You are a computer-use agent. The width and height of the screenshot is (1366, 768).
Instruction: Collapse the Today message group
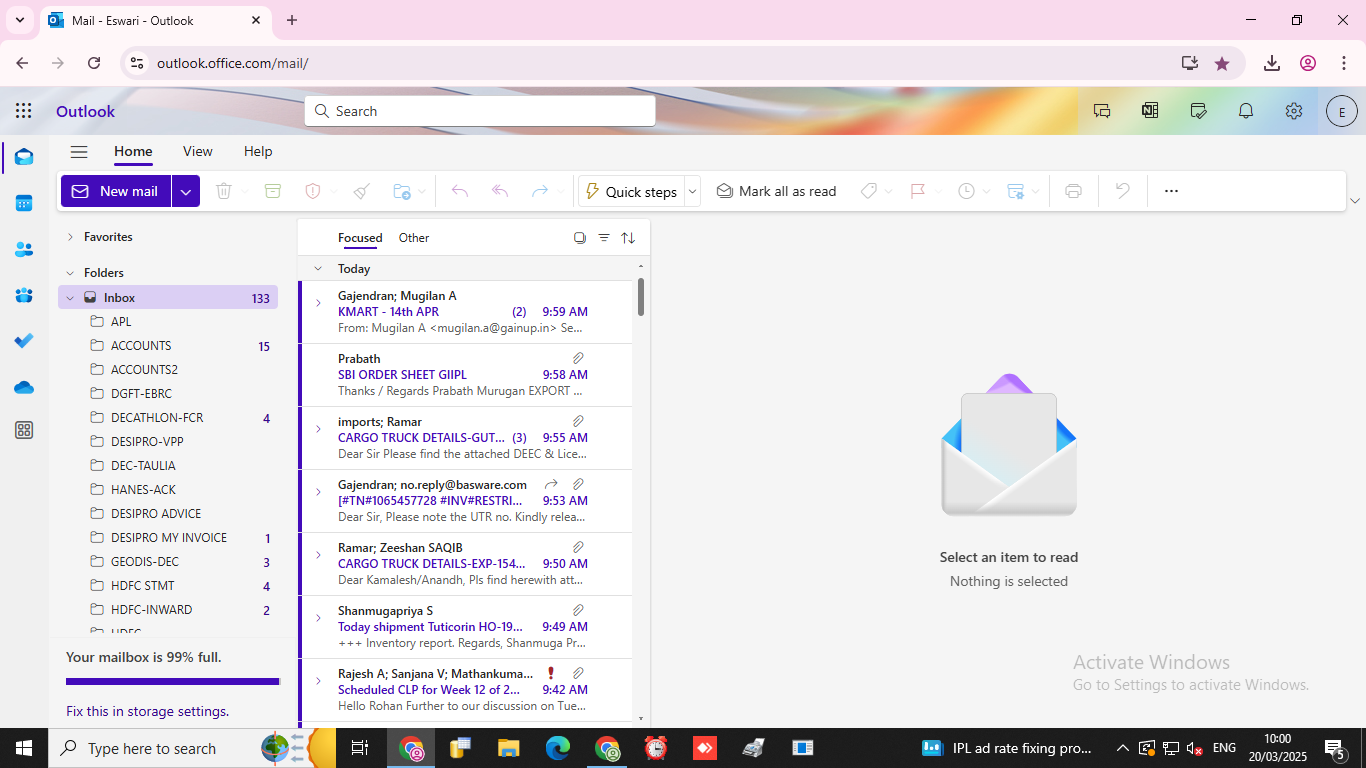point(318,268)
